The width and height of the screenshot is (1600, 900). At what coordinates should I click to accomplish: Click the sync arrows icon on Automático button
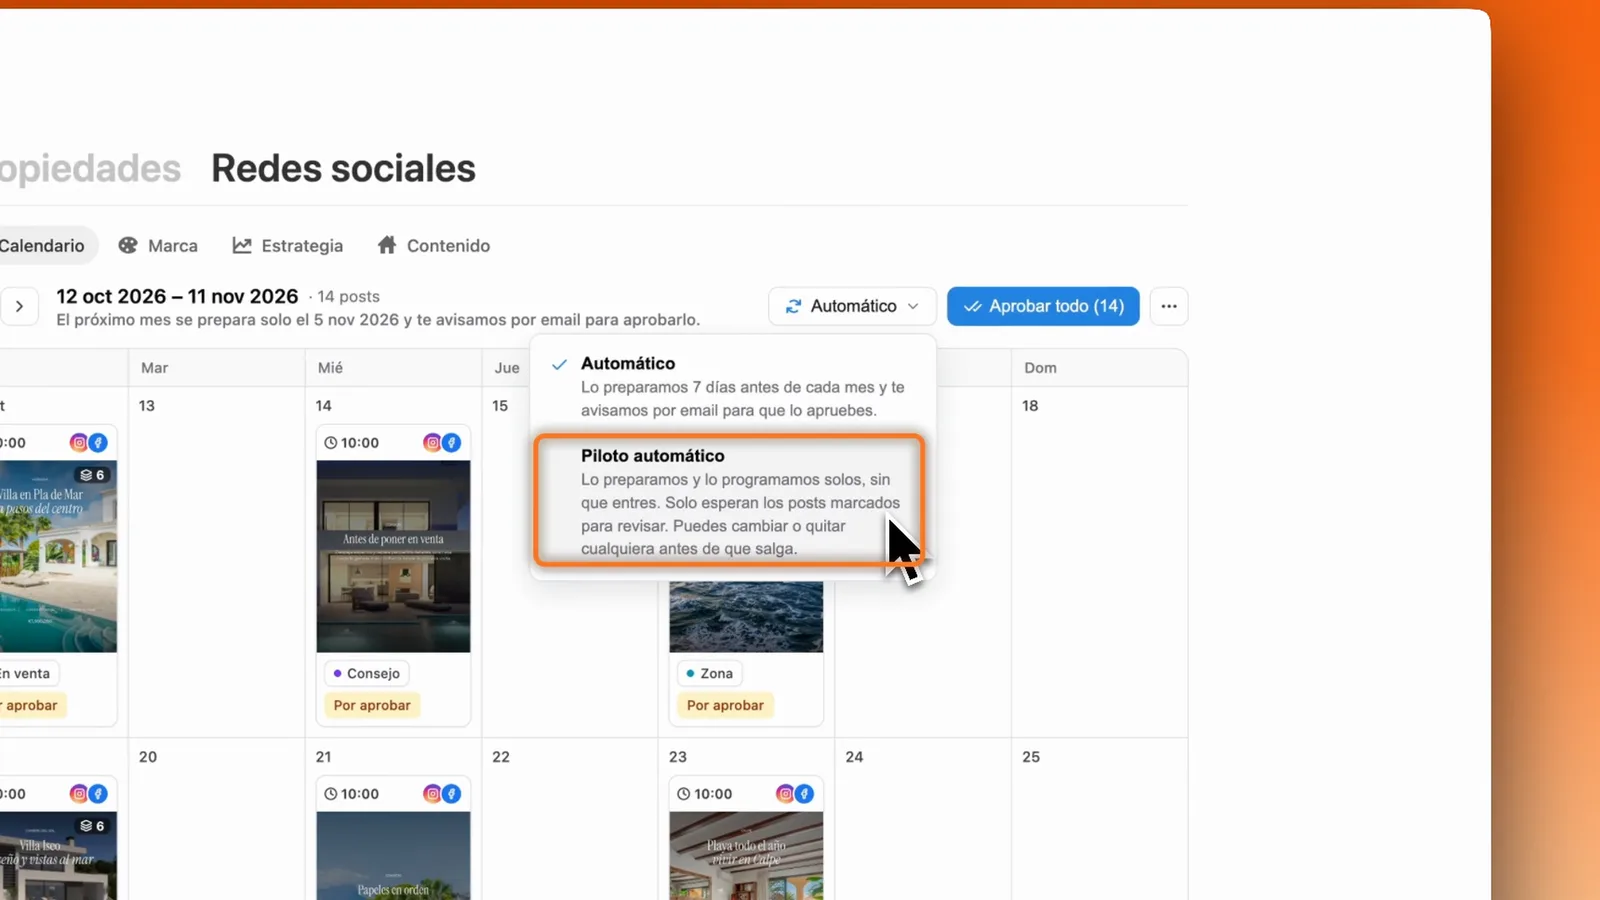click(x=793, y=306)
